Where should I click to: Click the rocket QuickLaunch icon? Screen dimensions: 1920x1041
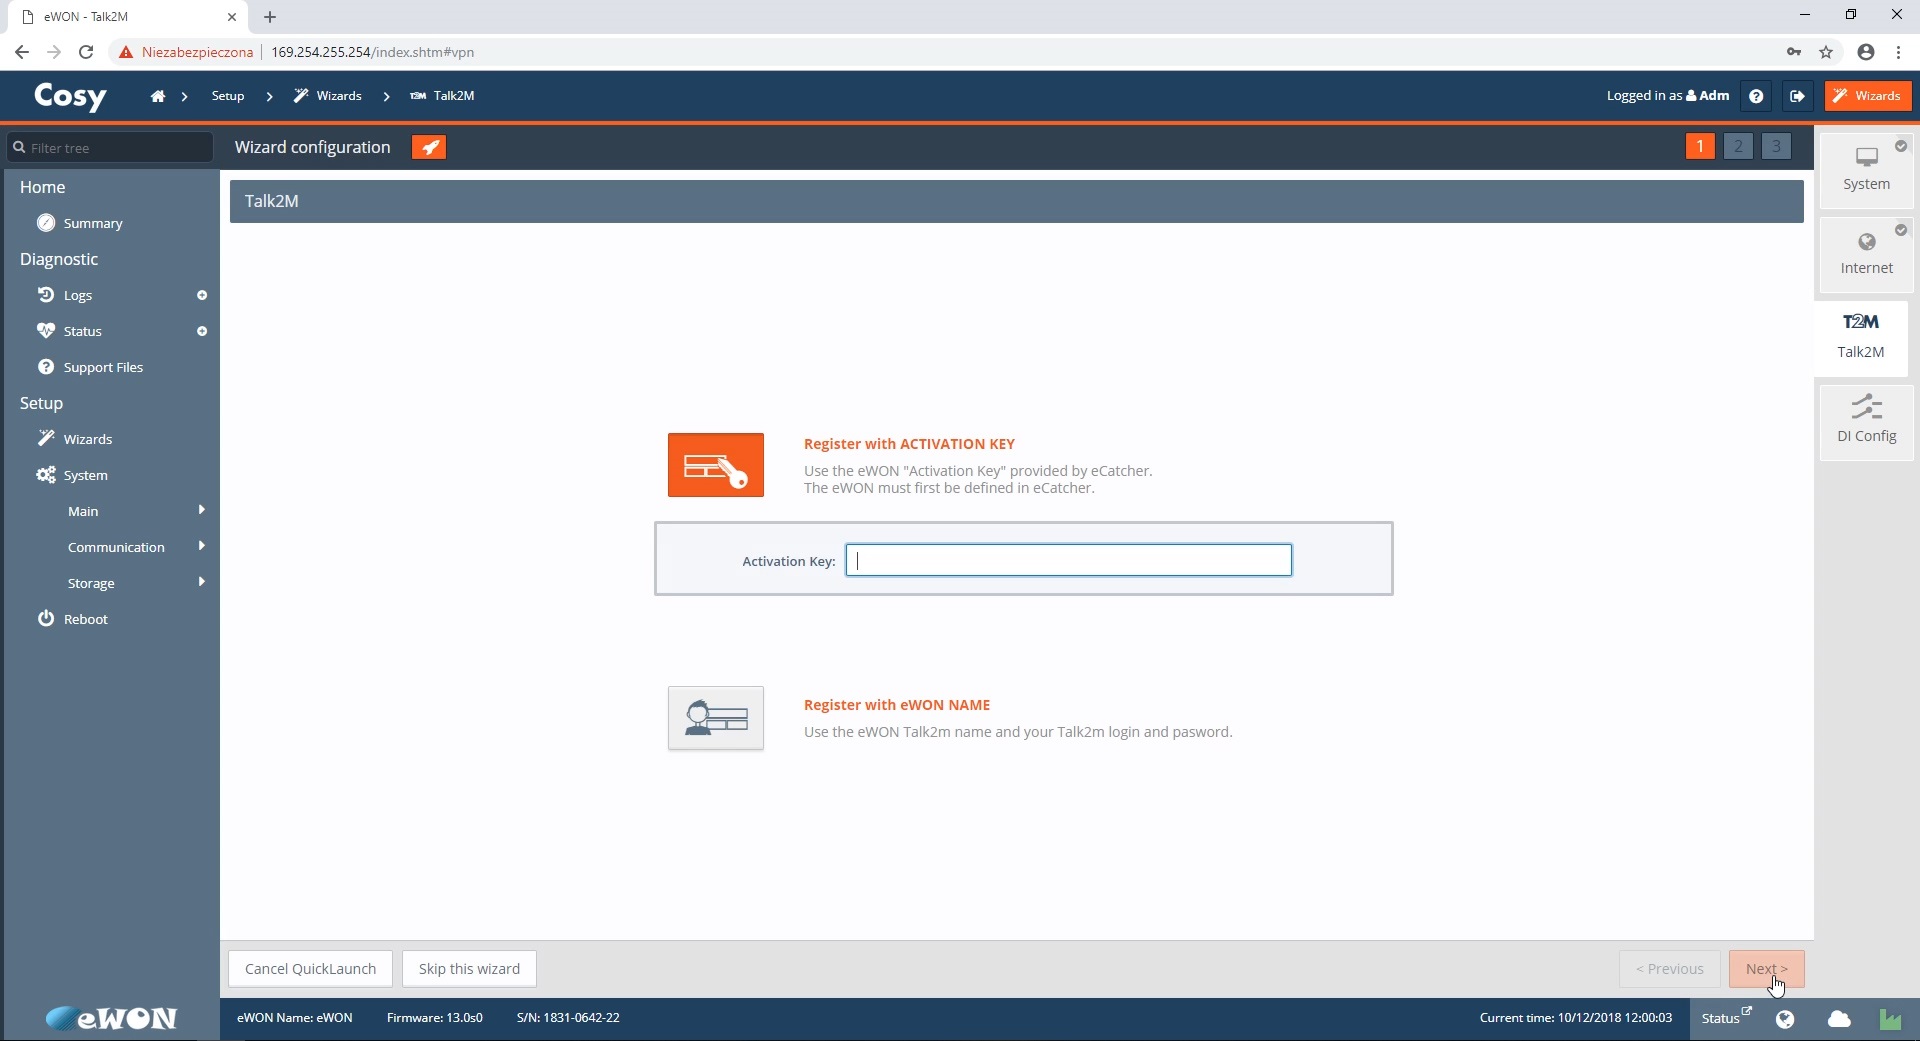(429, 147)
